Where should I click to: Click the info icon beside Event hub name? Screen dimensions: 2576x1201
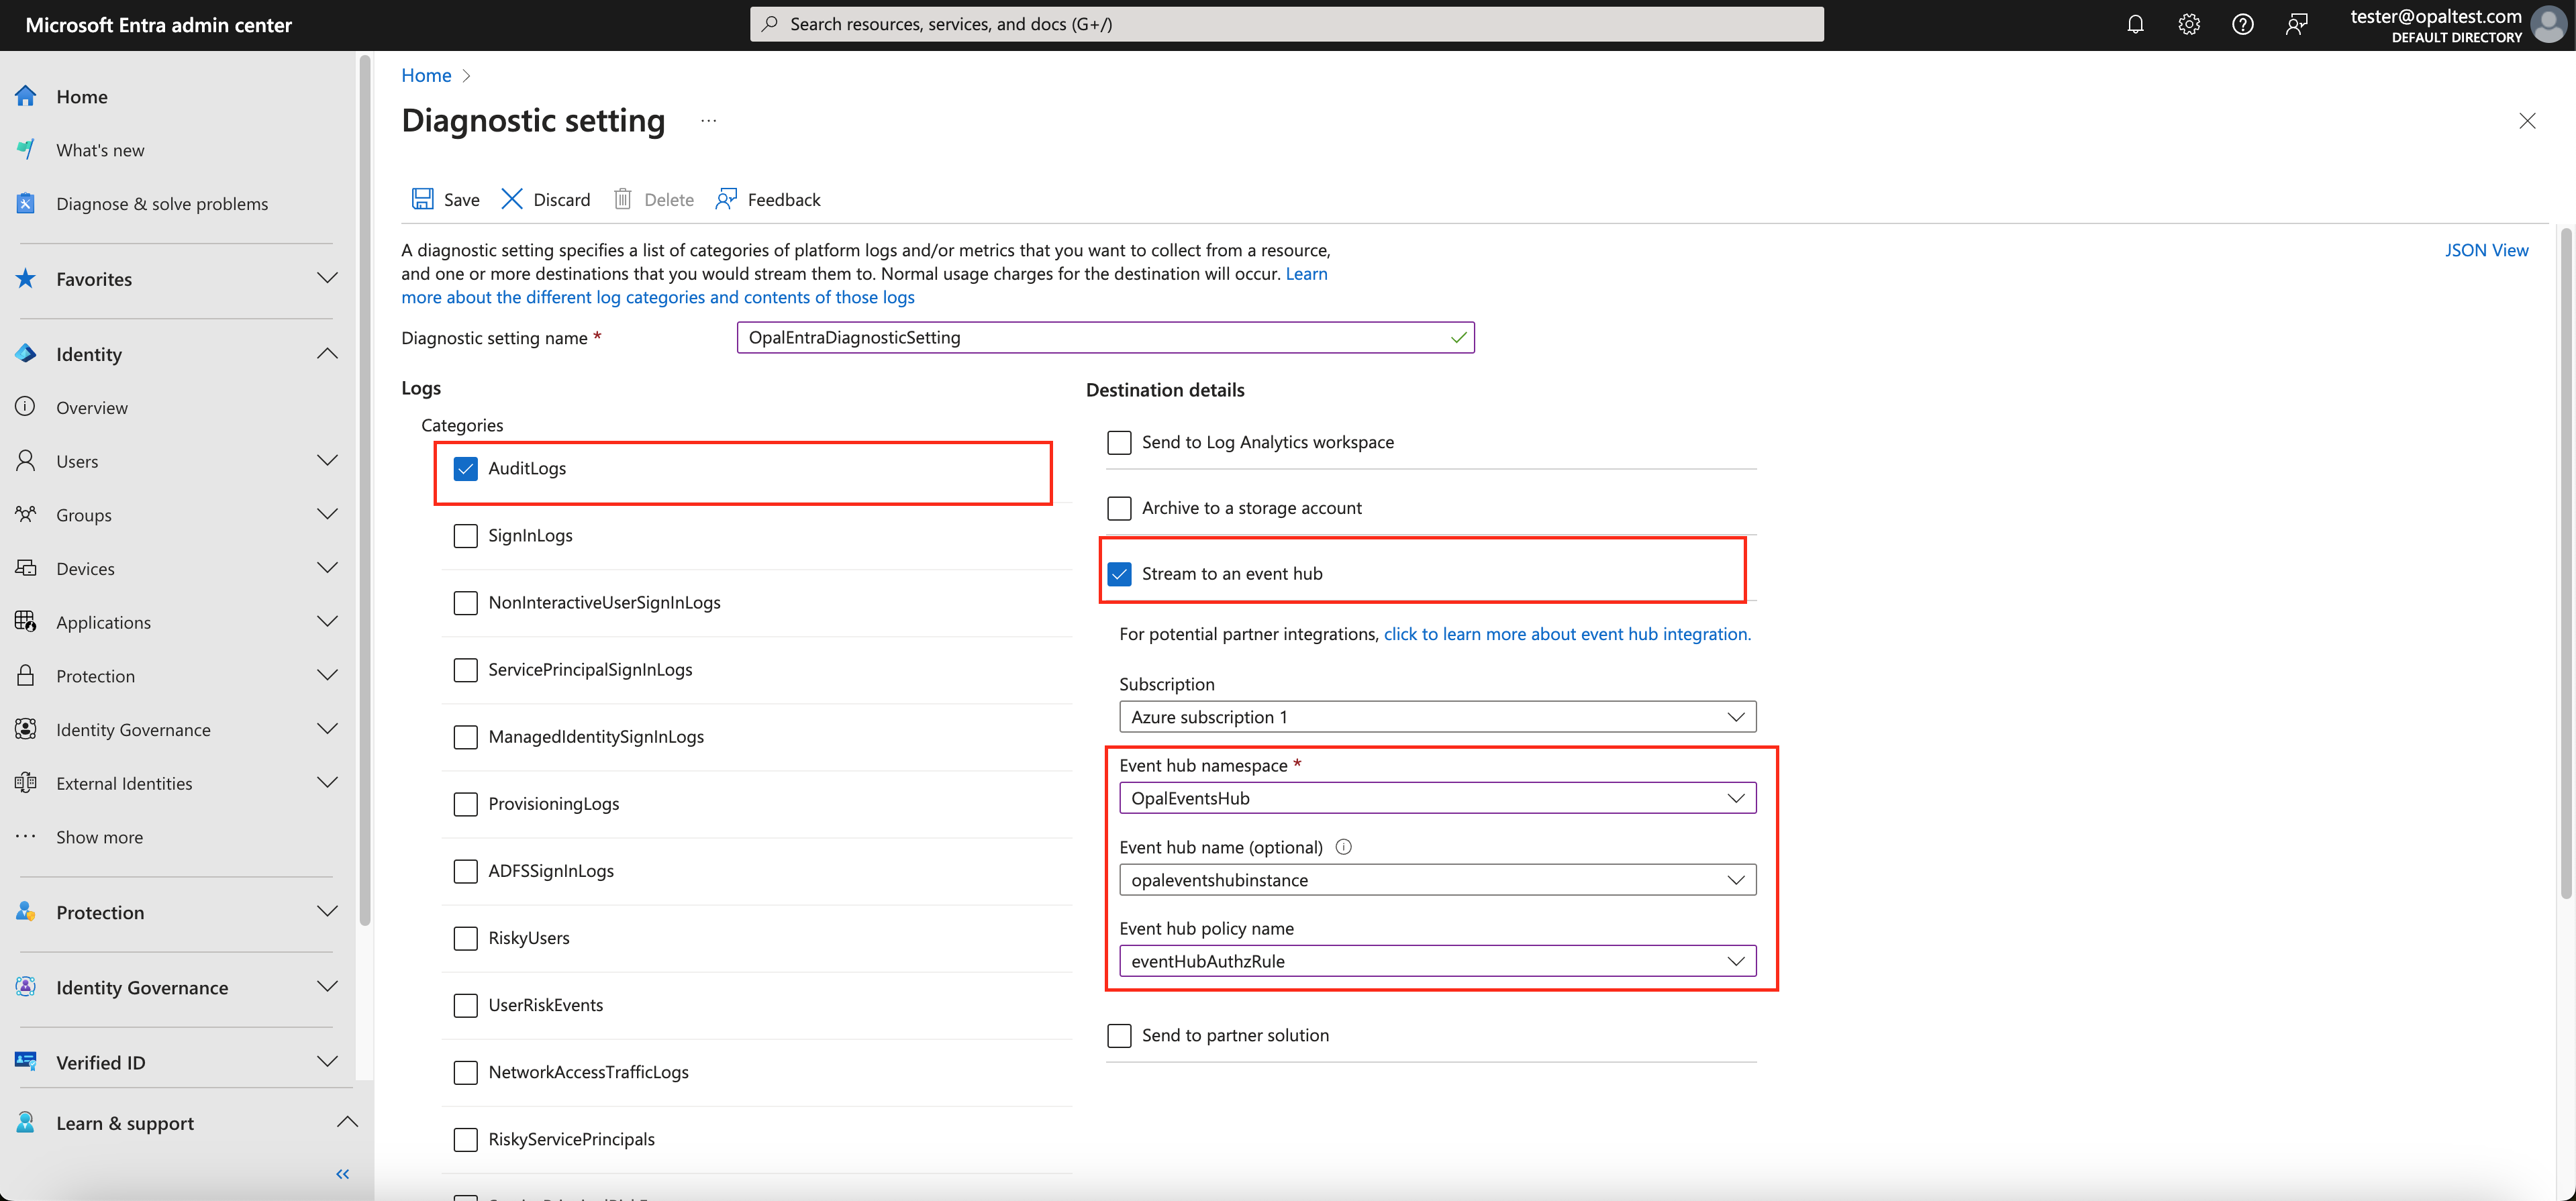[1344, 847]
